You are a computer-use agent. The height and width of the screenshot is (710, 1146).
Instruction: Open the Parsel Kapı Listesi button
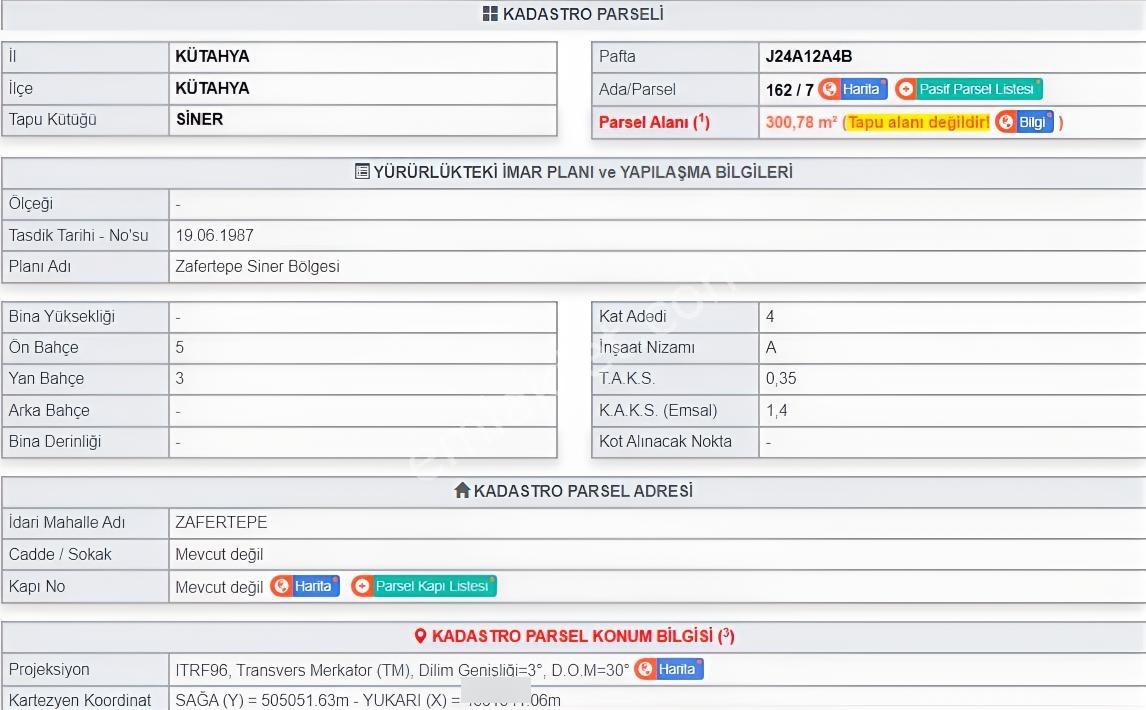423,586
